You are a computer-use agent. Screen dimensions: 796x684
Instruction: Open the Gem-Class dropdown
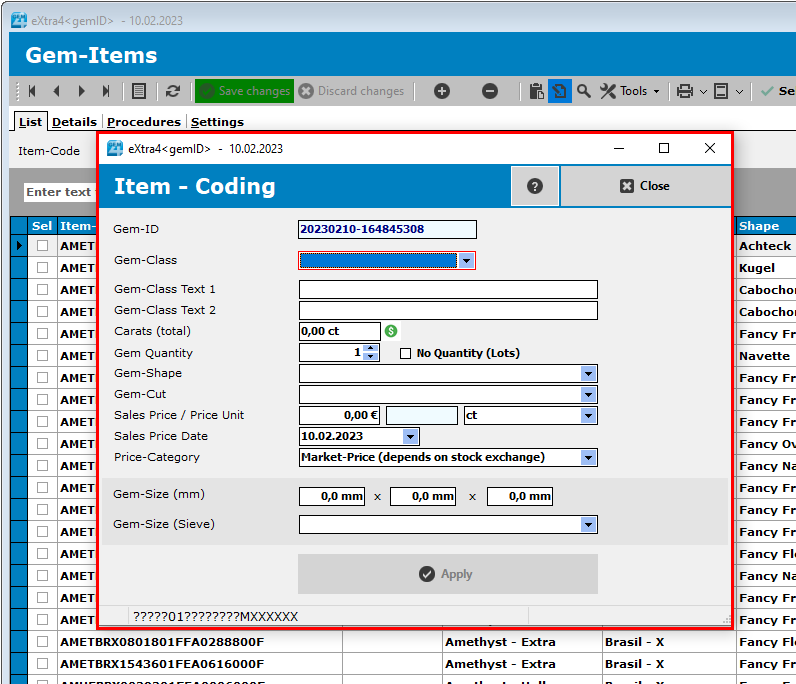tap(465, 261)
